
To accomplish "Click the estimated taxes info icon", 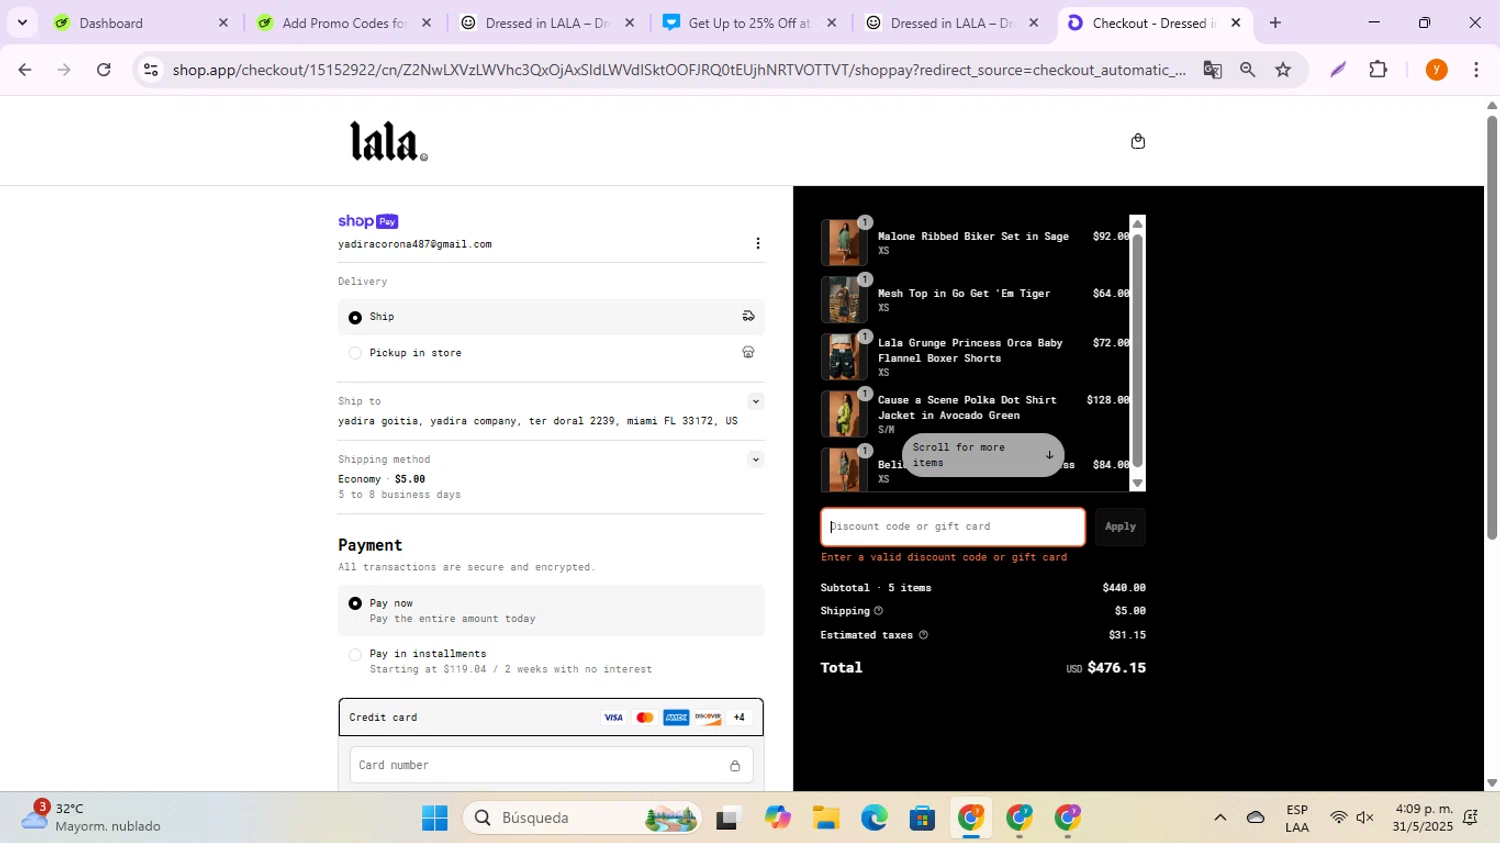I will pos(923,635).
